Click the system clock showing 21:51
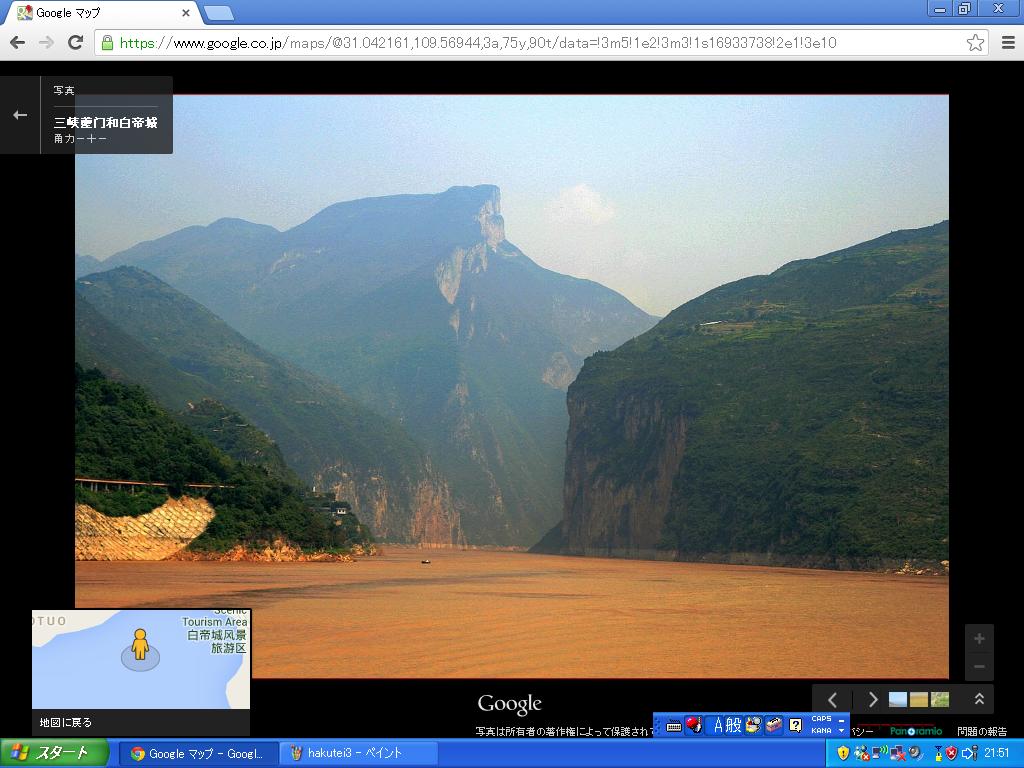This screenshot has height=768, width=1024. (x=997, y=754)
